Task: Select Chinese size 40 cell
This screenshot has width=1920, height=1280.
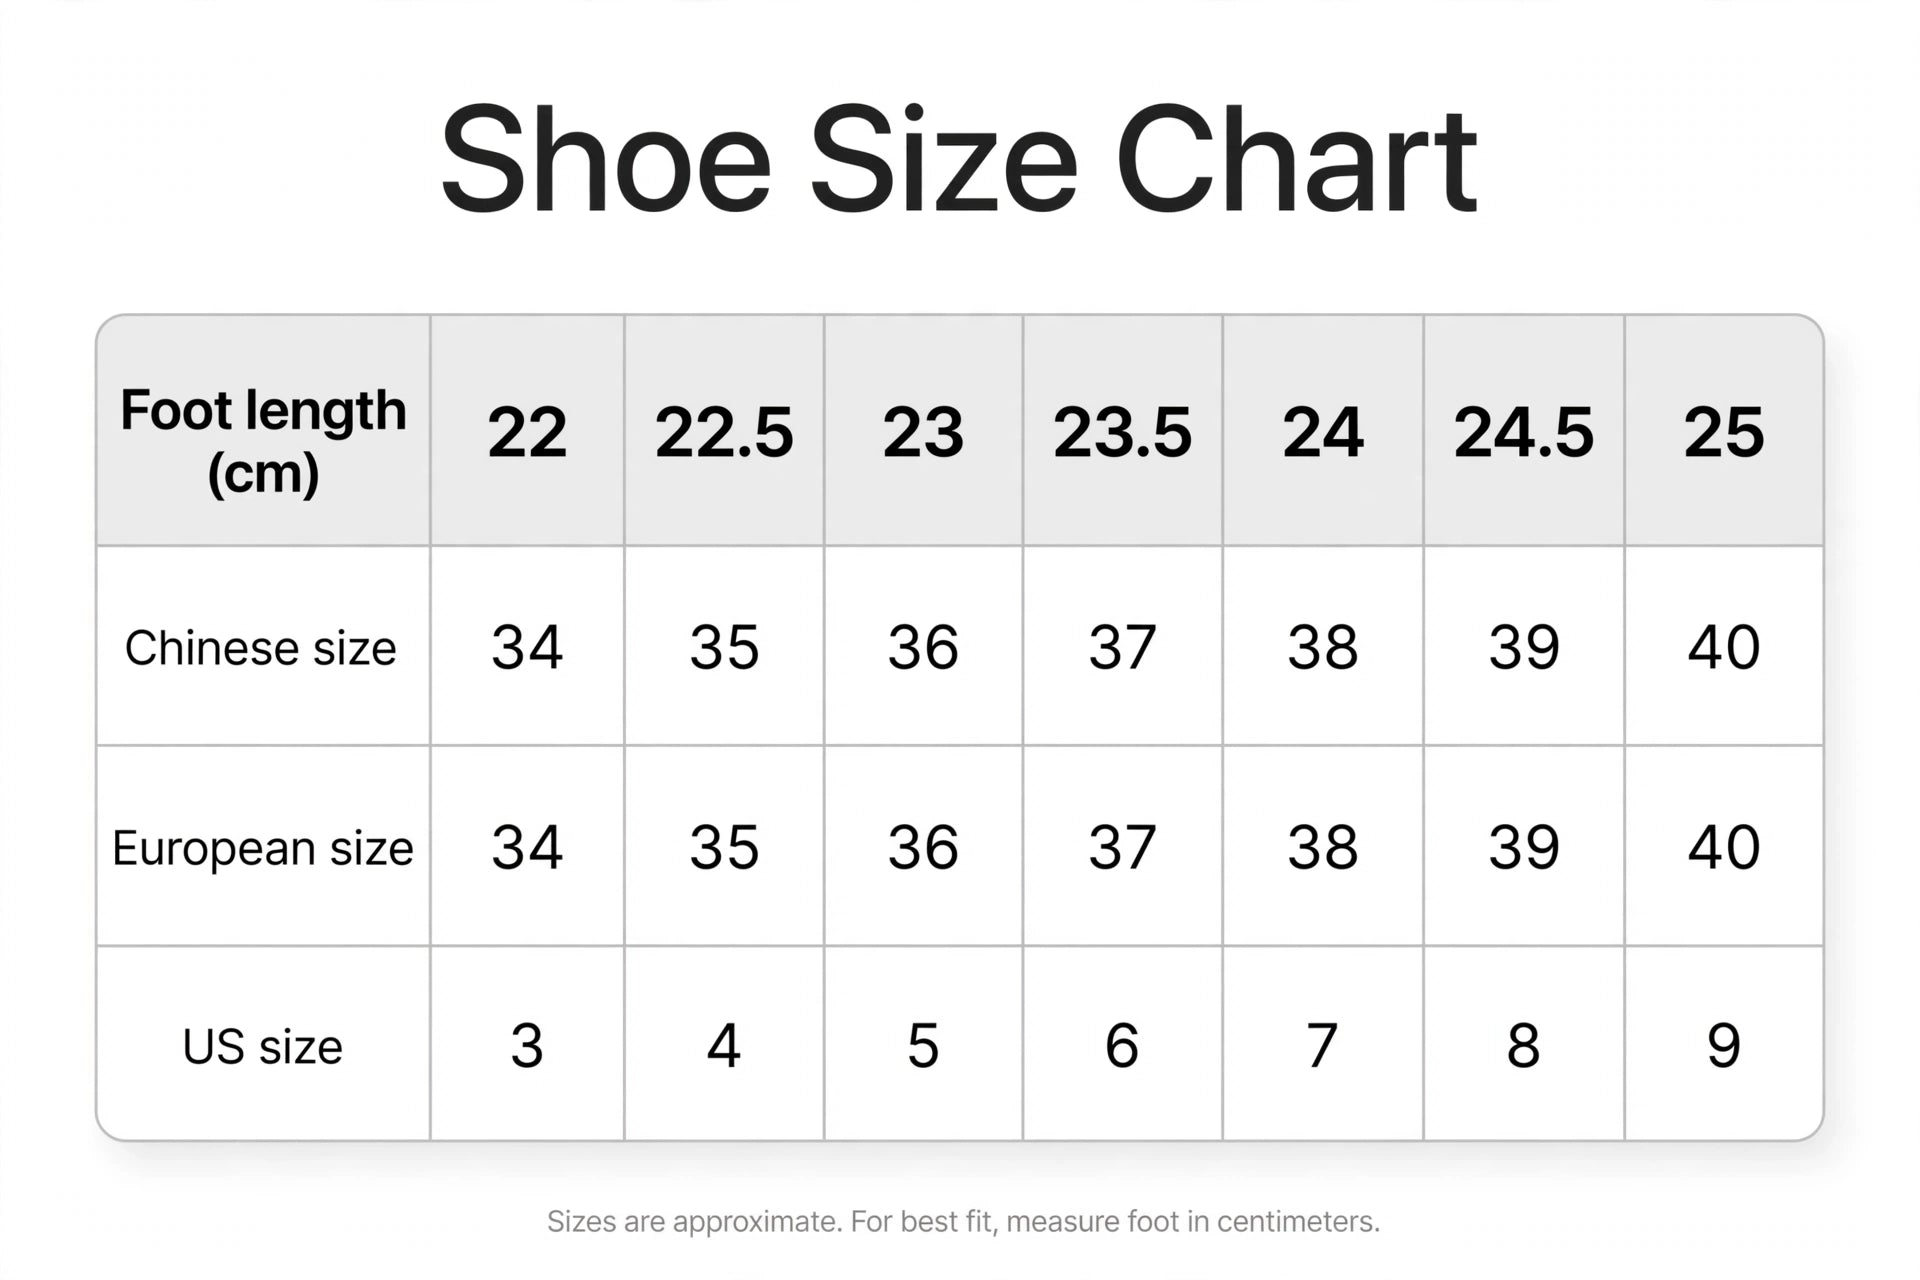Action: point(1724,646)
